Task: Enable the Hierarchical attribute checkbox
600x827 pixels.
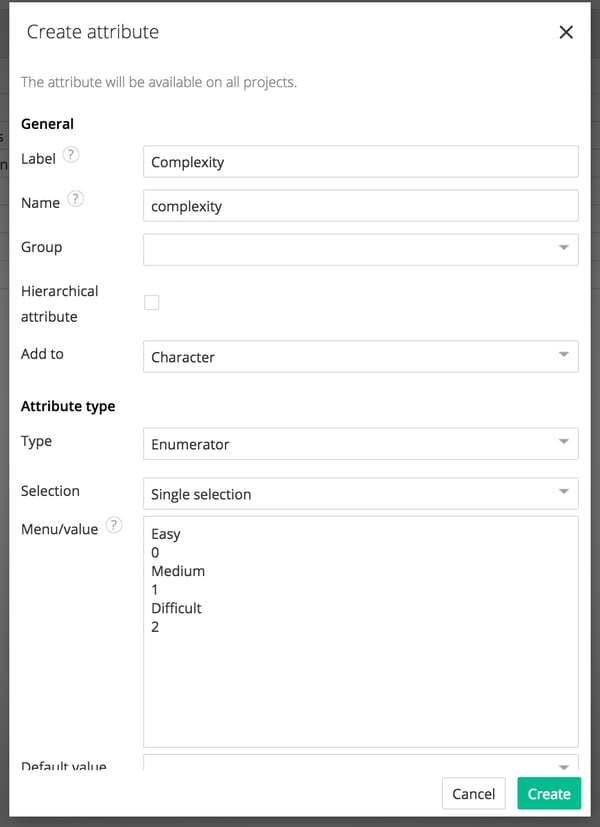Action: (x=152, y=303)
